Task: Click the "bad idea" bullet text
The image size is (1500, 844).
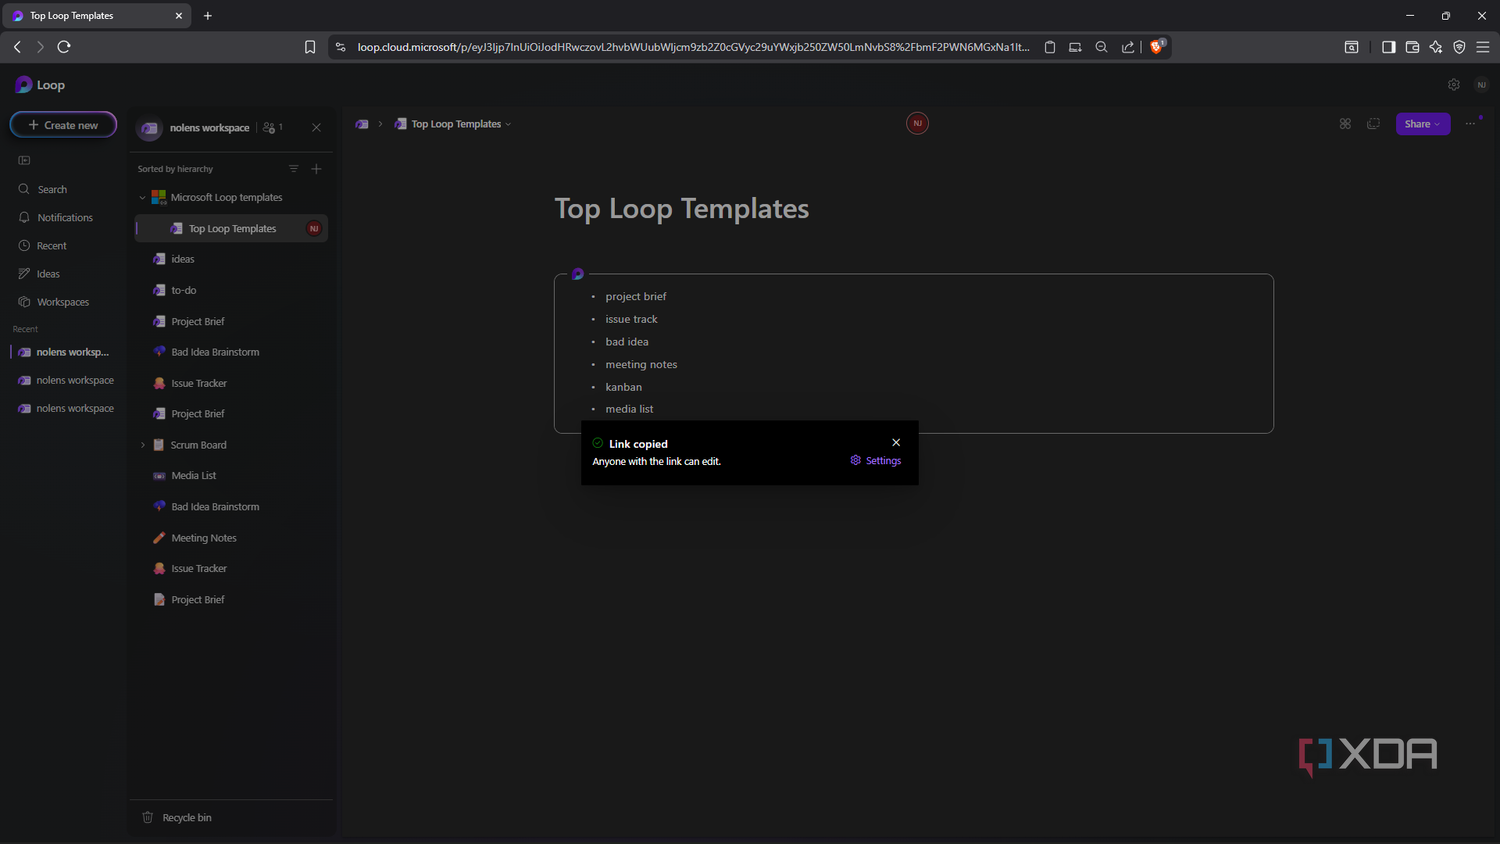Action: [627, 342]
